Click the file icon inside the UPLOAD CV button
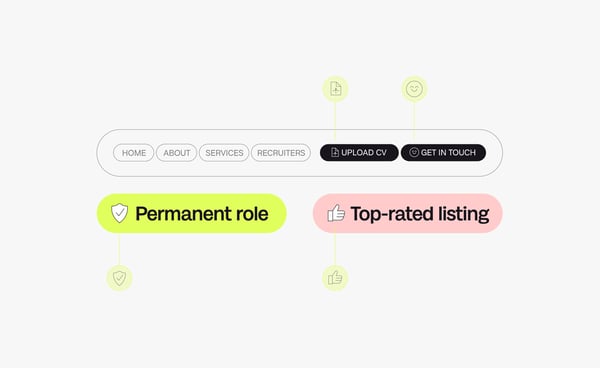 335,152
